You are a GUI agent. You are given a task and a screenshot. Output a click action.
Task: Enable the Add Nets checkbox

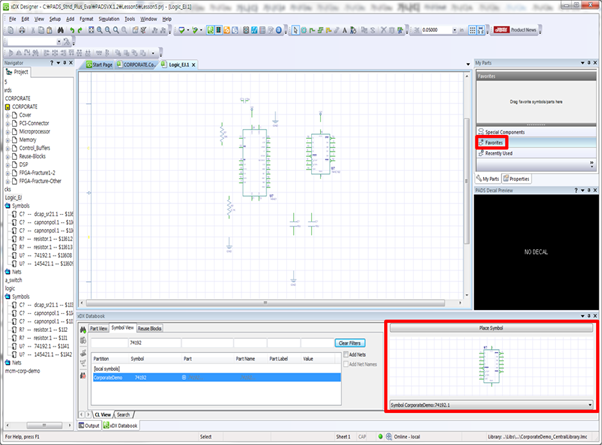346,354
